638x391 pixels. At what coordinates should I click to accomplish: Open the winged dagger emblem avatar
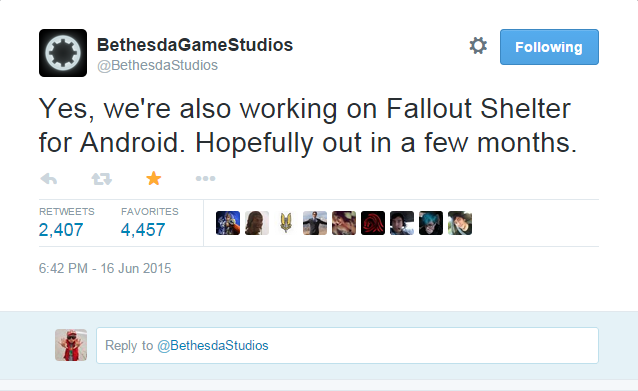coord(286,223)
